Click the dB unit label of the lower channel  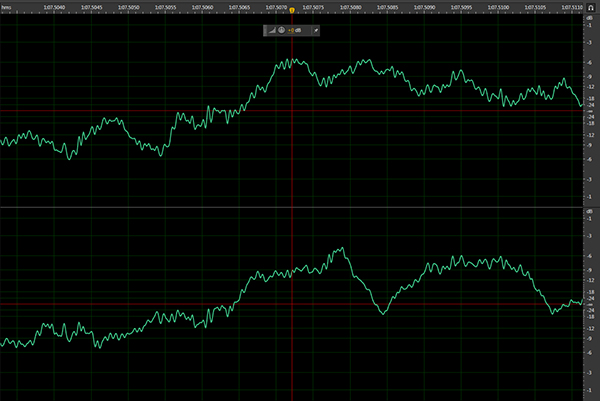pyautogui.click(x=591, y=211)
